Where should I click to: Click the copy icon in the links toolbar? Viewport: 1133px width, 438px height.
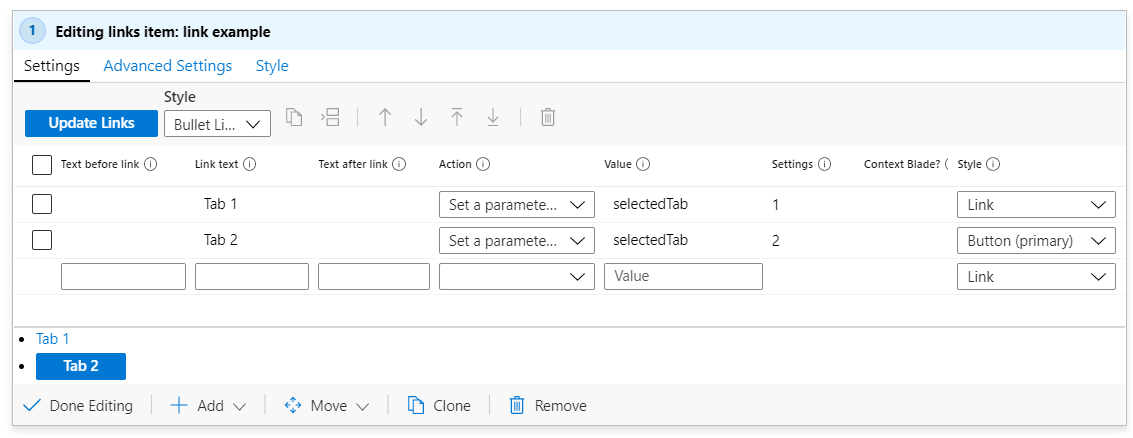[x=294, y=117]
